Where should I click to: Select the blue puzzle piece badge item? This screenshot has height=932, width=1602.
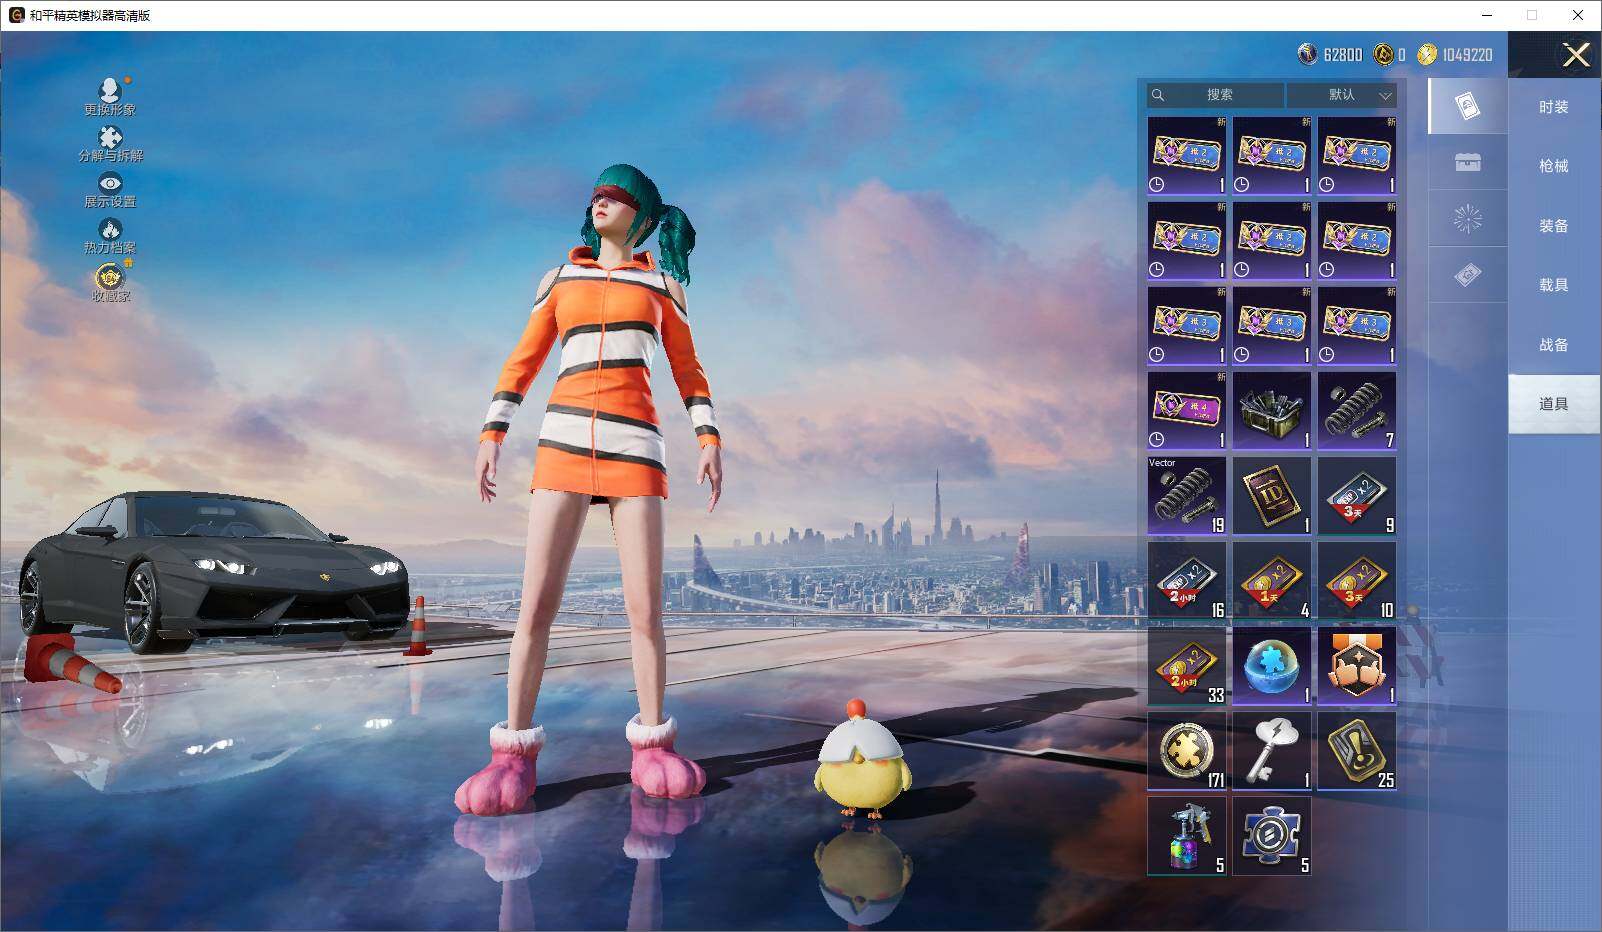pos(1272,836)
